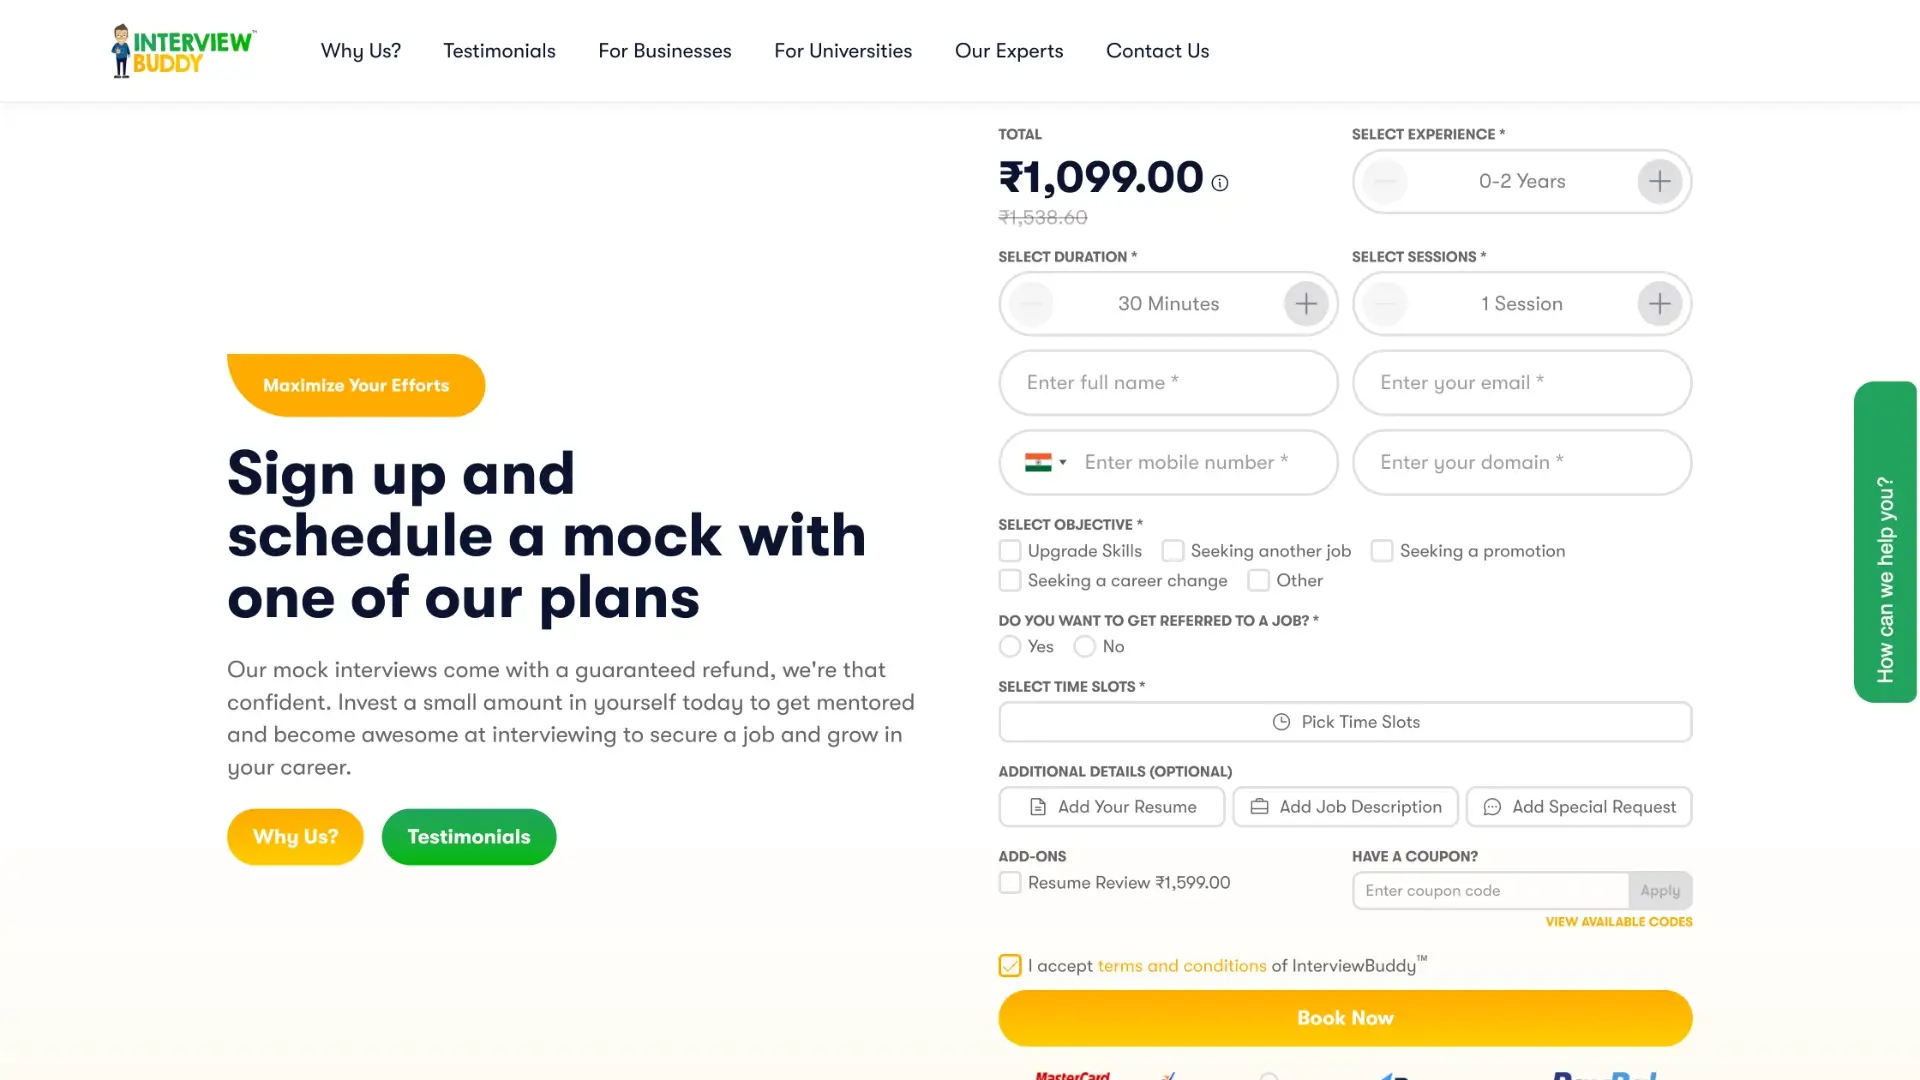The image size is (1920, 1080).
Task: Decrease duration using the minus icon
Action: [1031, 304]
